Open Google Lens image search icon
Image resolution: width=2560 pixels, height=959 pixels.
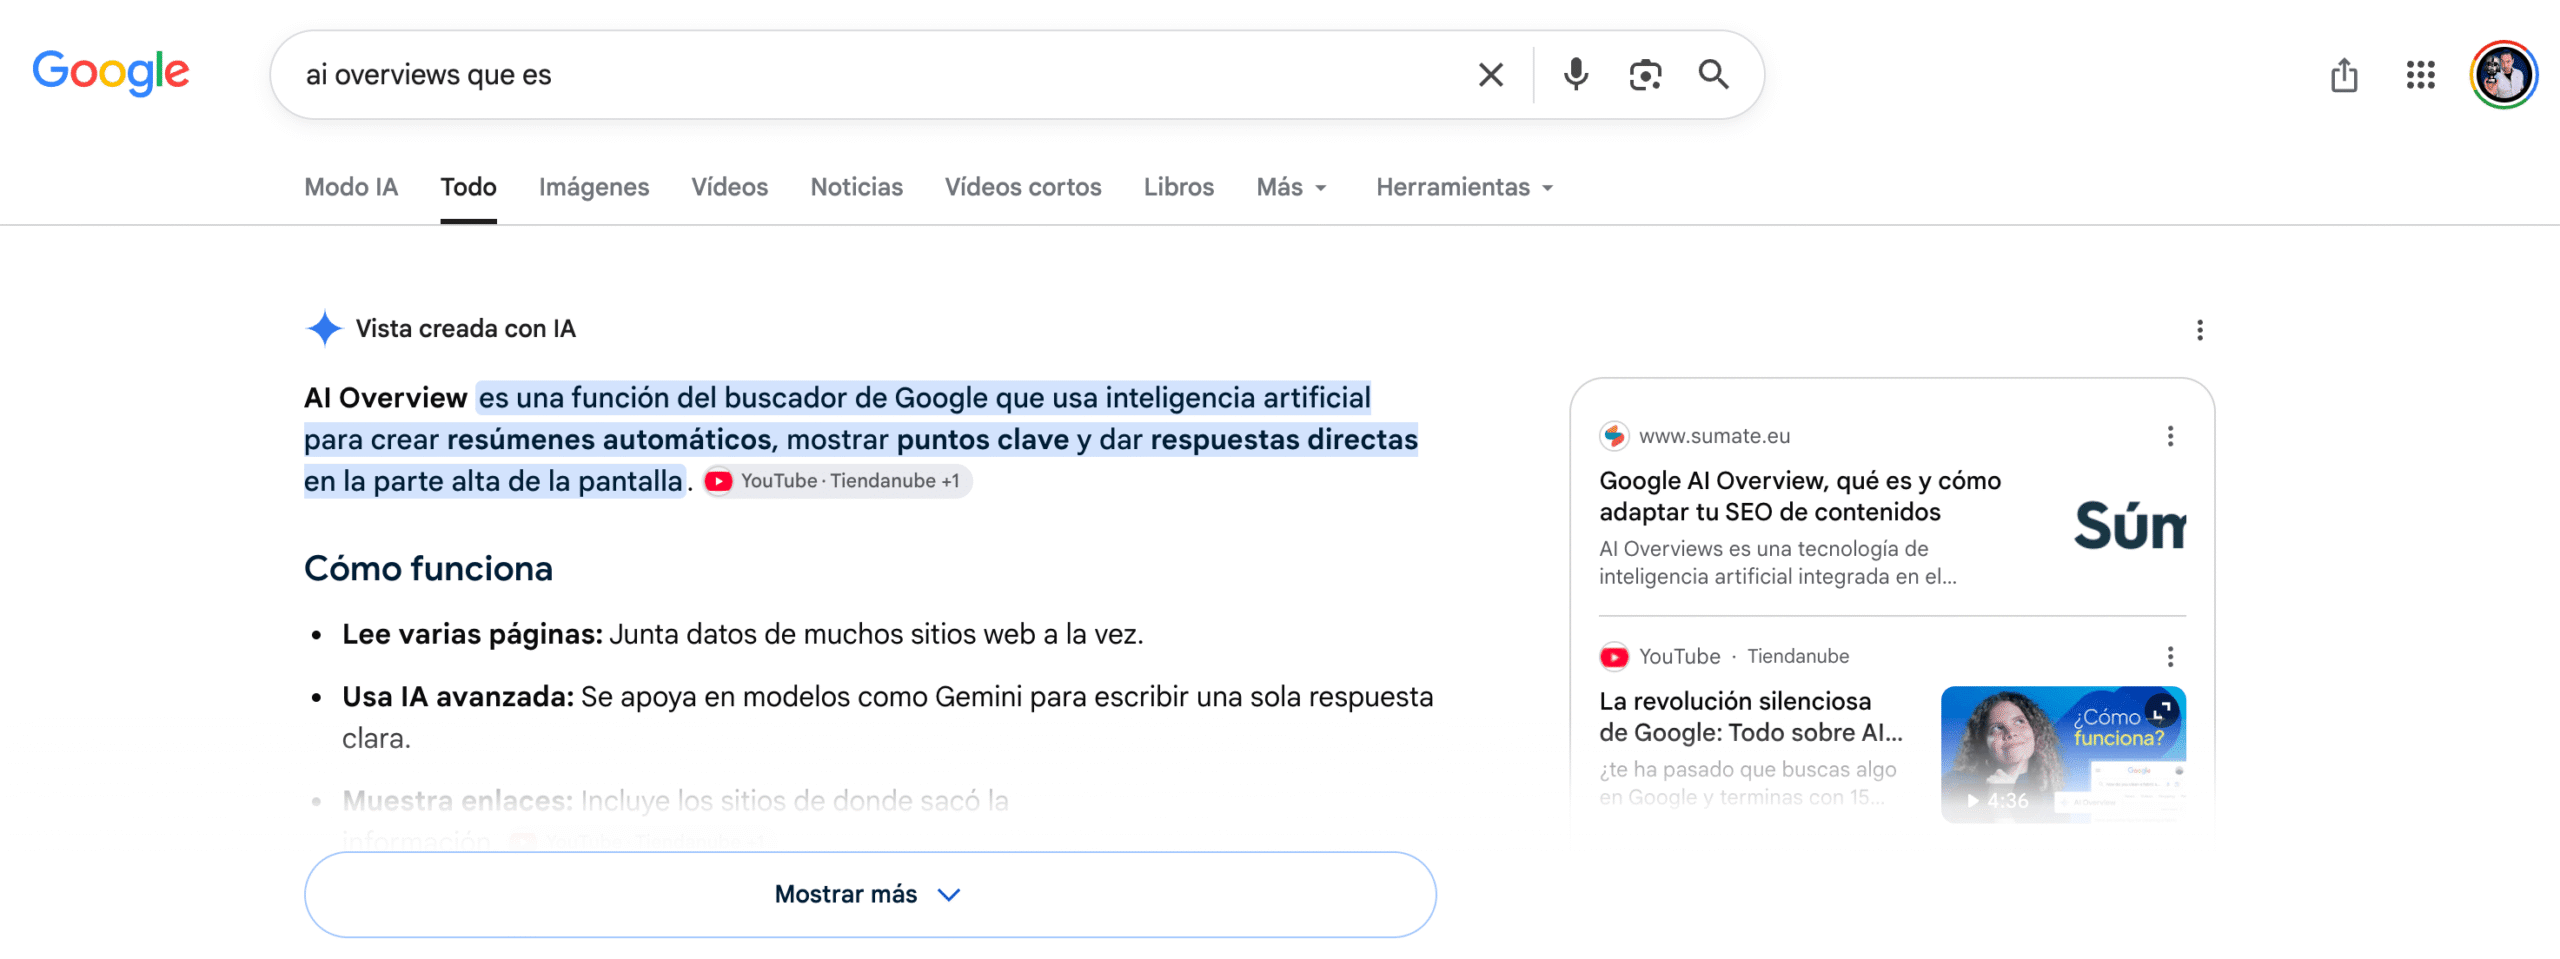click(1645, 75)
